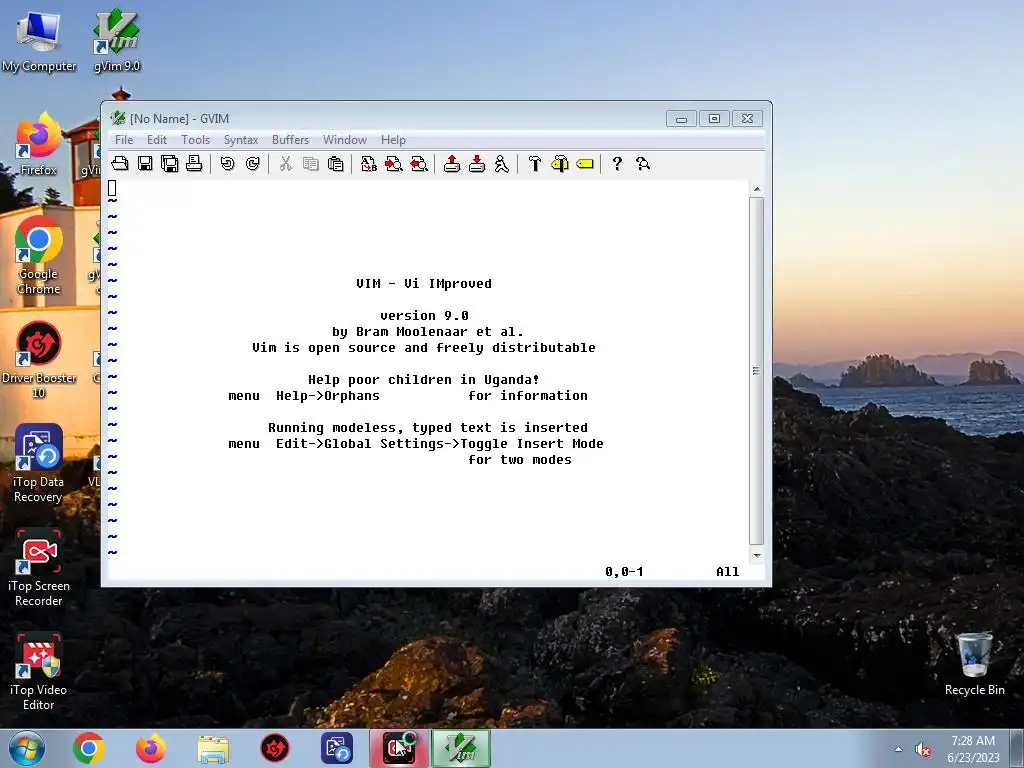Select the Driver Booster 10 desktop icon
Viewport: 1024px width, 768px height.
39,360
